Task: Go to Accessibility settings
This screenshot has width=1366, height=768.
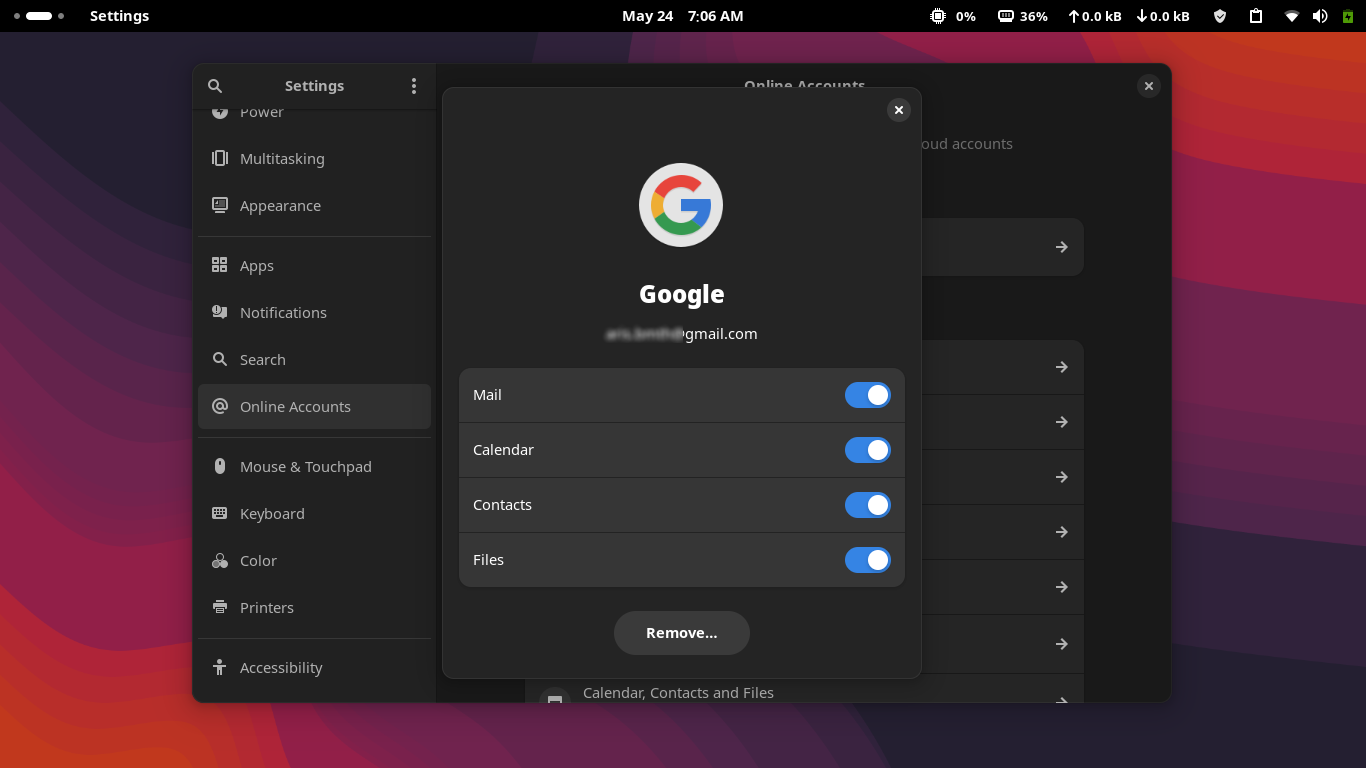Action: pos(281,667)
